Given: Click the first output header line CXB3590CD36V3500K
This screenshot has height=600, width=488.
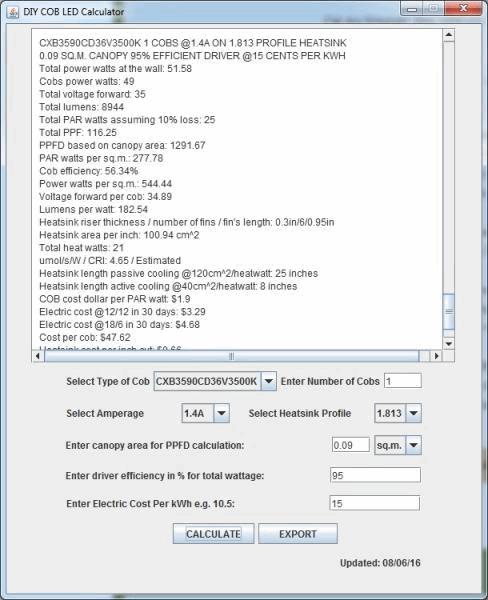Looking at the screenshot, I should (193, 43).
